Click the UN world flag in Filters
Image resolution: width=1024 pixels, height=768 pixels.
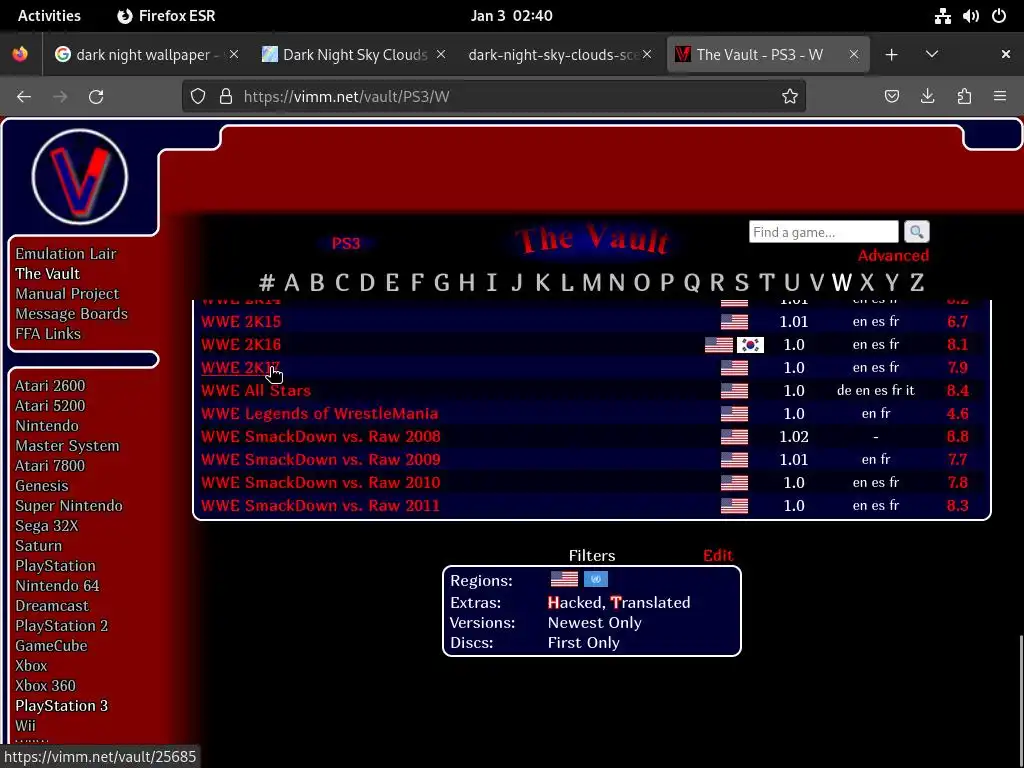pos(596,579)
